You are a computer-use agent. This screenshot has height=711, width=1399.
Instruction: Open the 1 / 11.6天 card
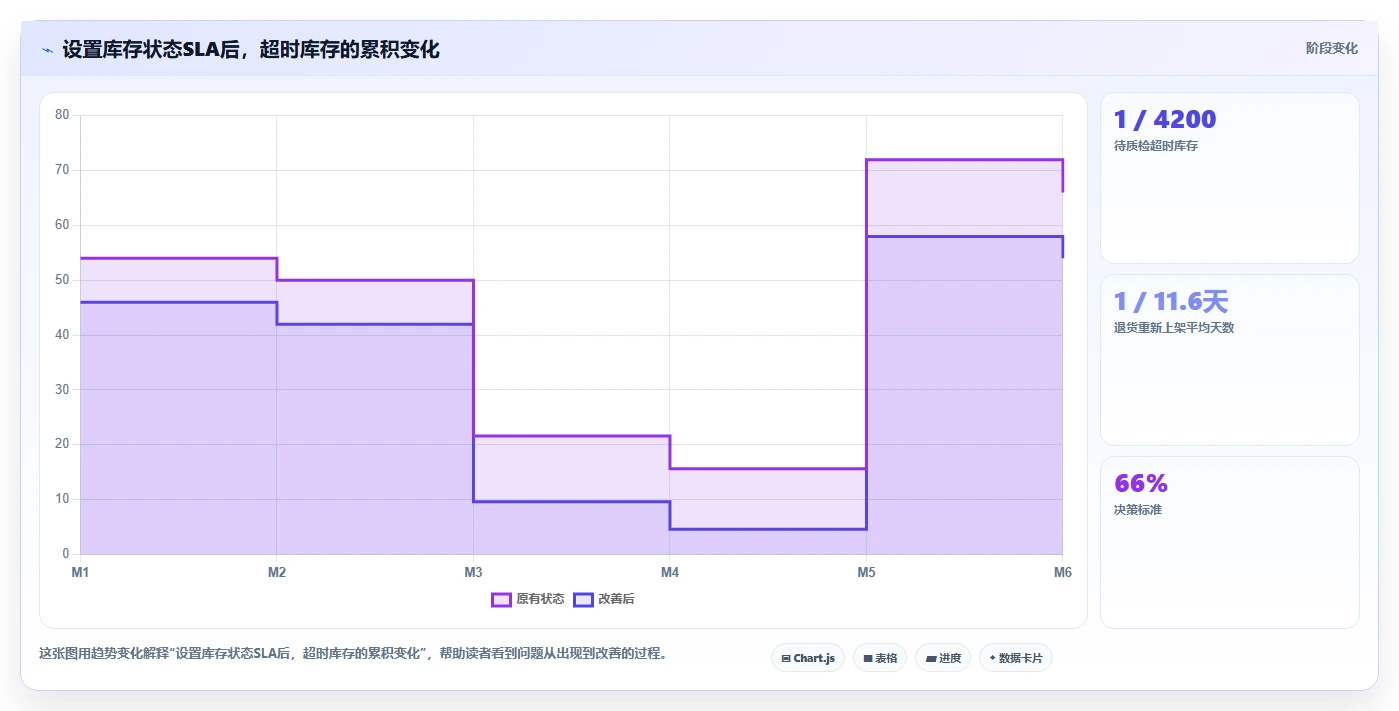(x=1229, y=360)
